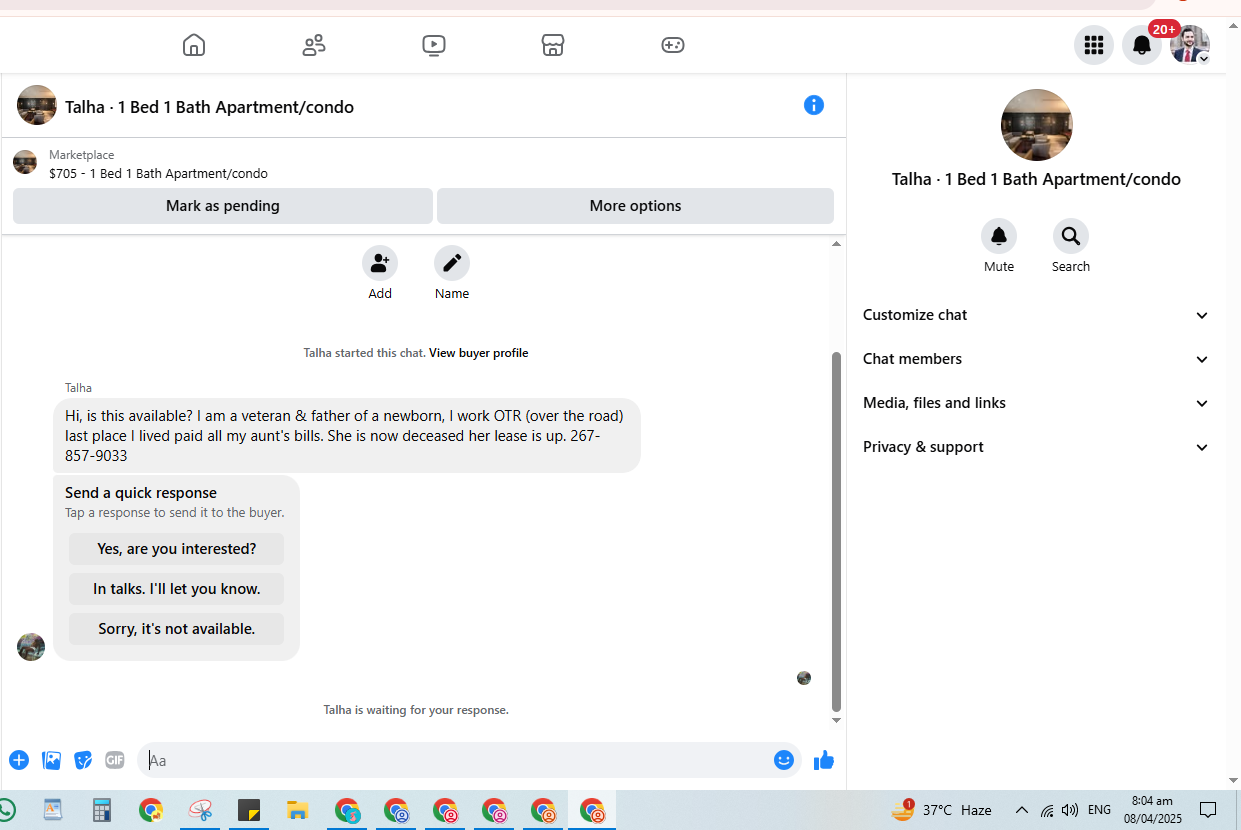The image size is (1241, 830).
Task: Click Talha's avatar beside quick responses
Action: tap(31, 647)
